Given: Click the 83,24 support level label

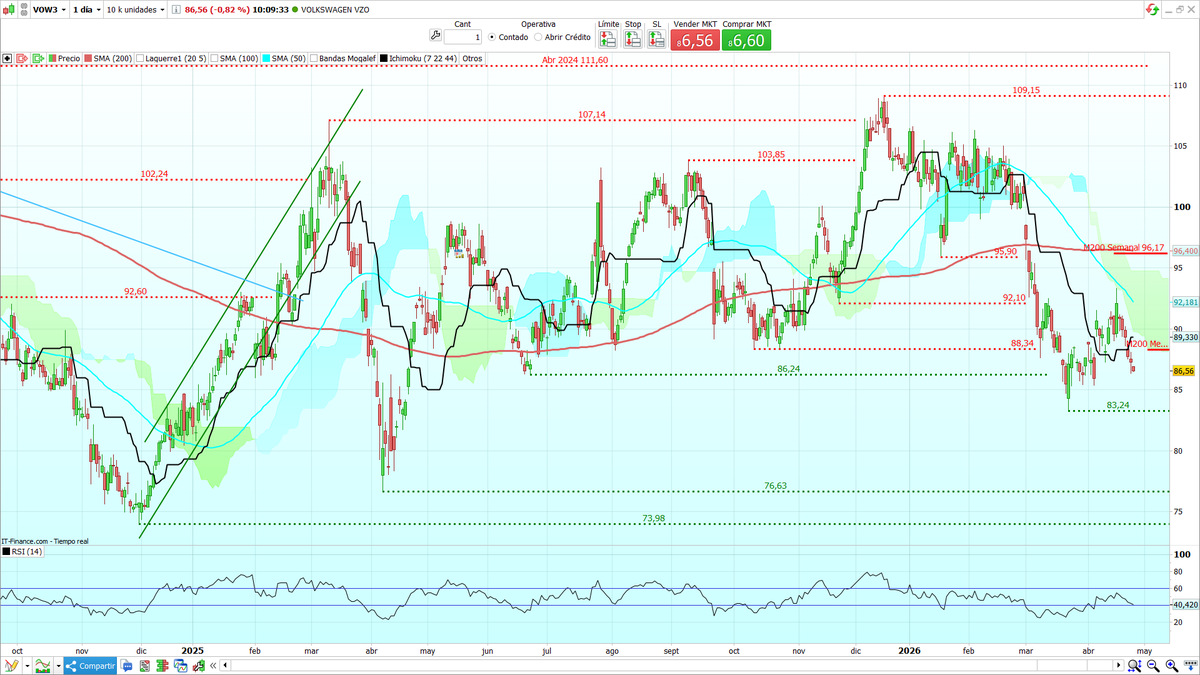Looking at the screenshot, I should coord(1118,405).
